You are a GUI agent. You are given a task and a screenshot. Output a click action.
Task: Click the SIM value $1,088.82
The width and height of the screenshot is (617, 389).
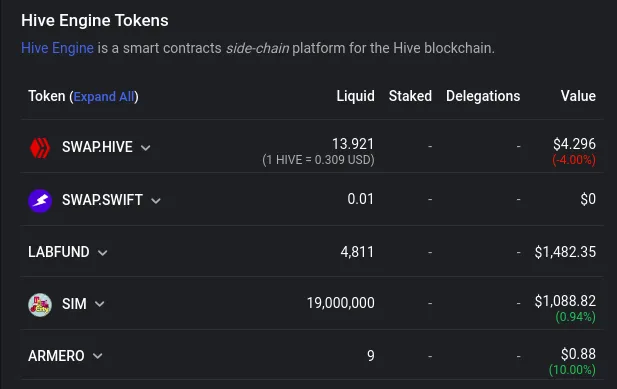(x=565, y=301)
